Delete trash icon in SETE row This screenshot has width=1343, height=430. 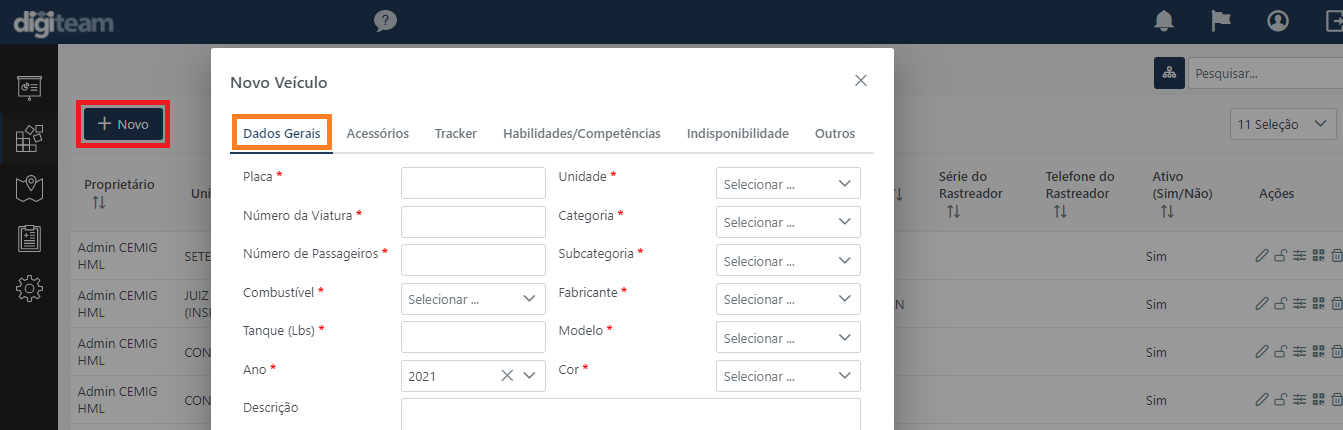click(1337, 256)
